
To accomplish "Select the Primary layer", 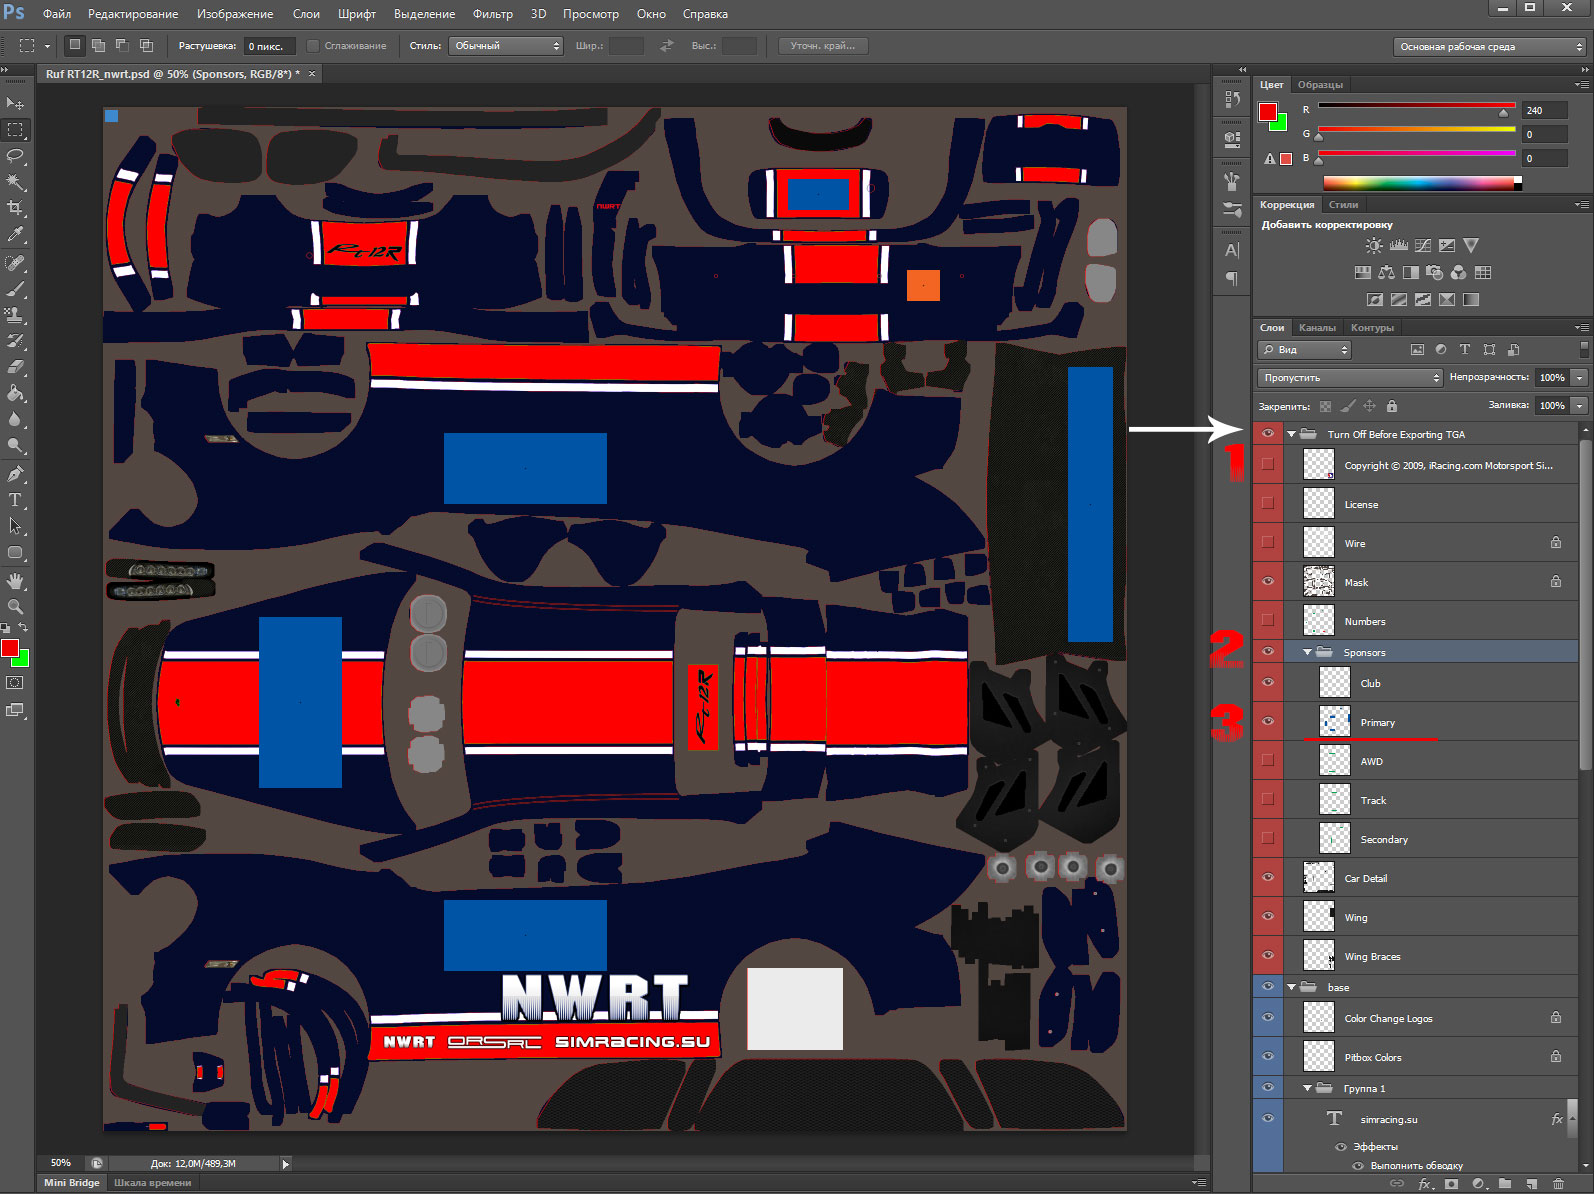I will point(1377,722).
